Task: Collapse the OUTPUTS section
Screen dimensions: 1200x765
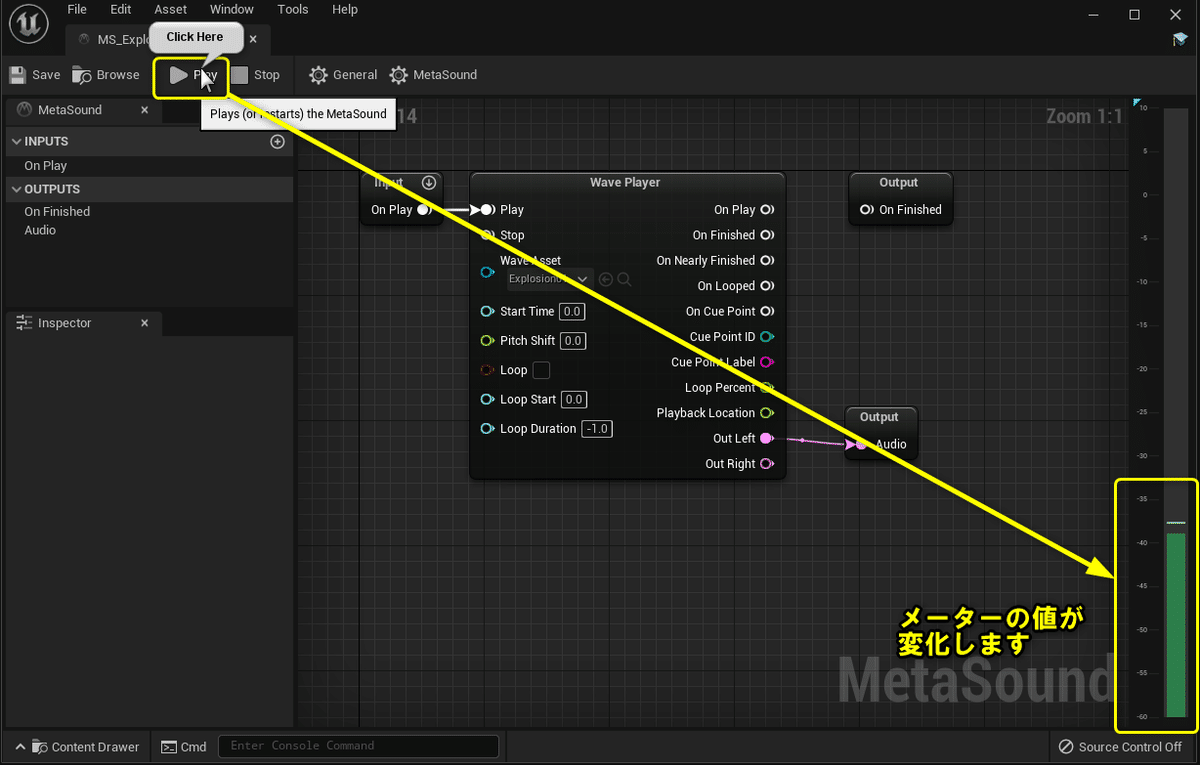Action: [x=17, y=189]
